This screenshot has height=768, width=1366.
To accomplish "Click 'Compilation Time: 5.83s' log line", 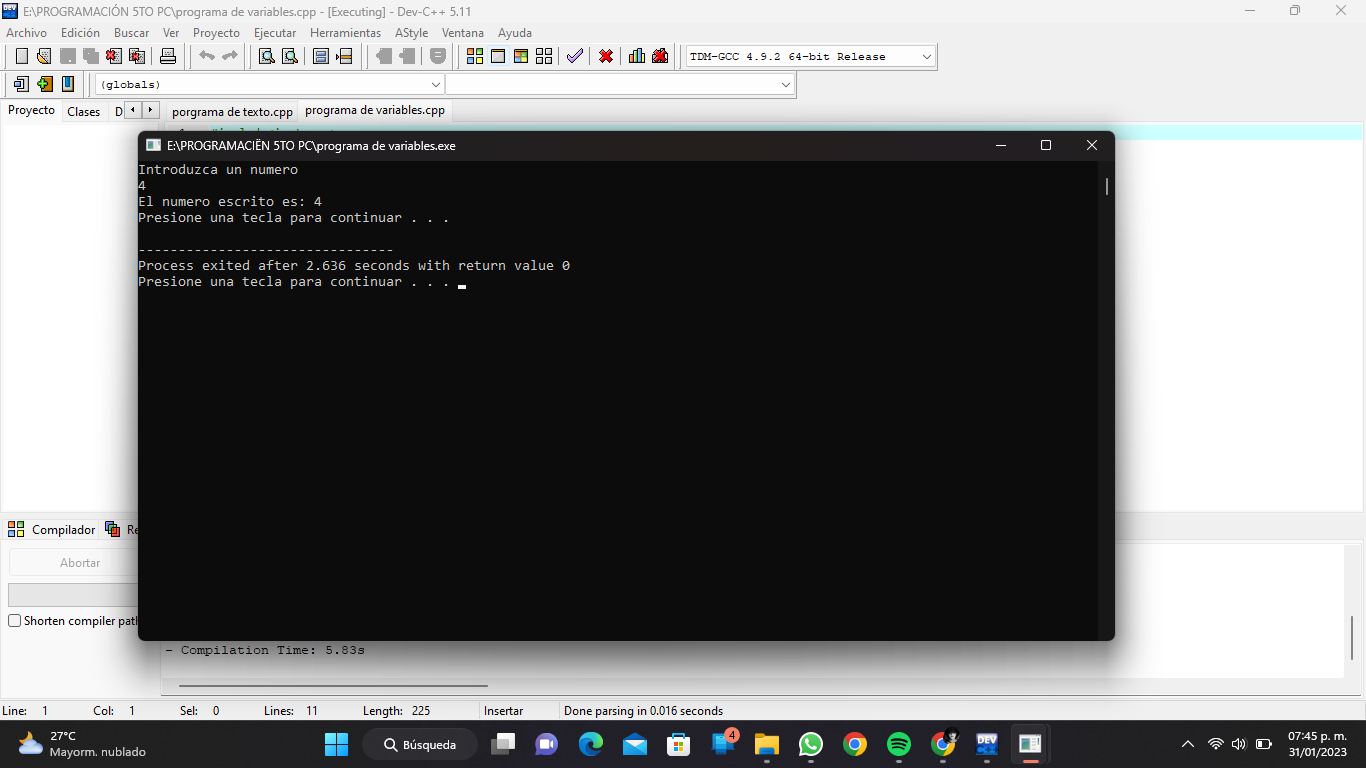I will click(264, 651).
